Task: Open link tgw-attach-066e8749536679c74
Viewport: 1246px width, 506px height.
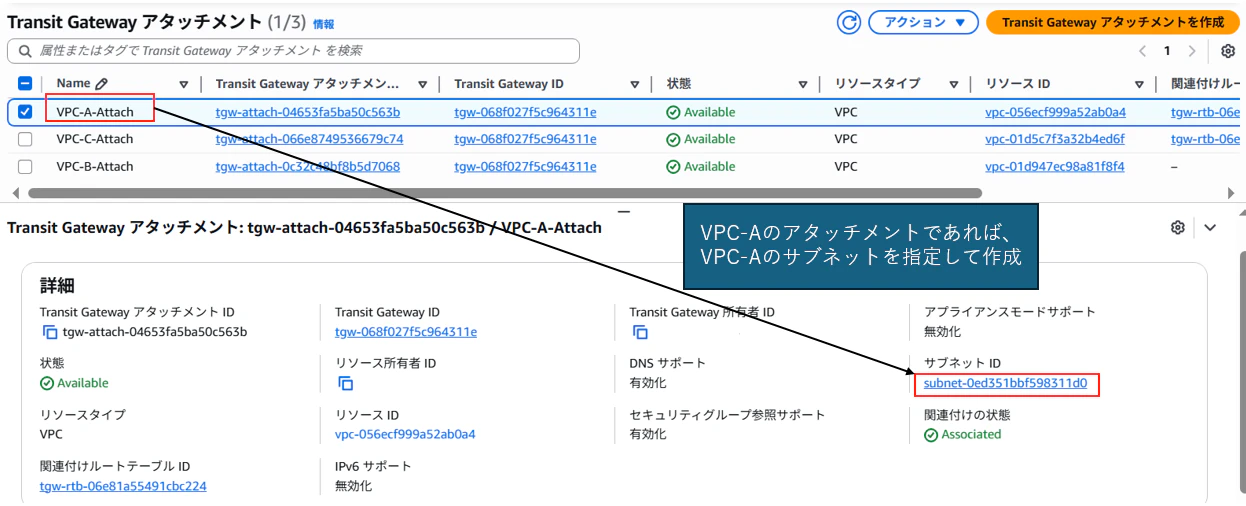Action: pyautogui.click(x=309, y=139)
